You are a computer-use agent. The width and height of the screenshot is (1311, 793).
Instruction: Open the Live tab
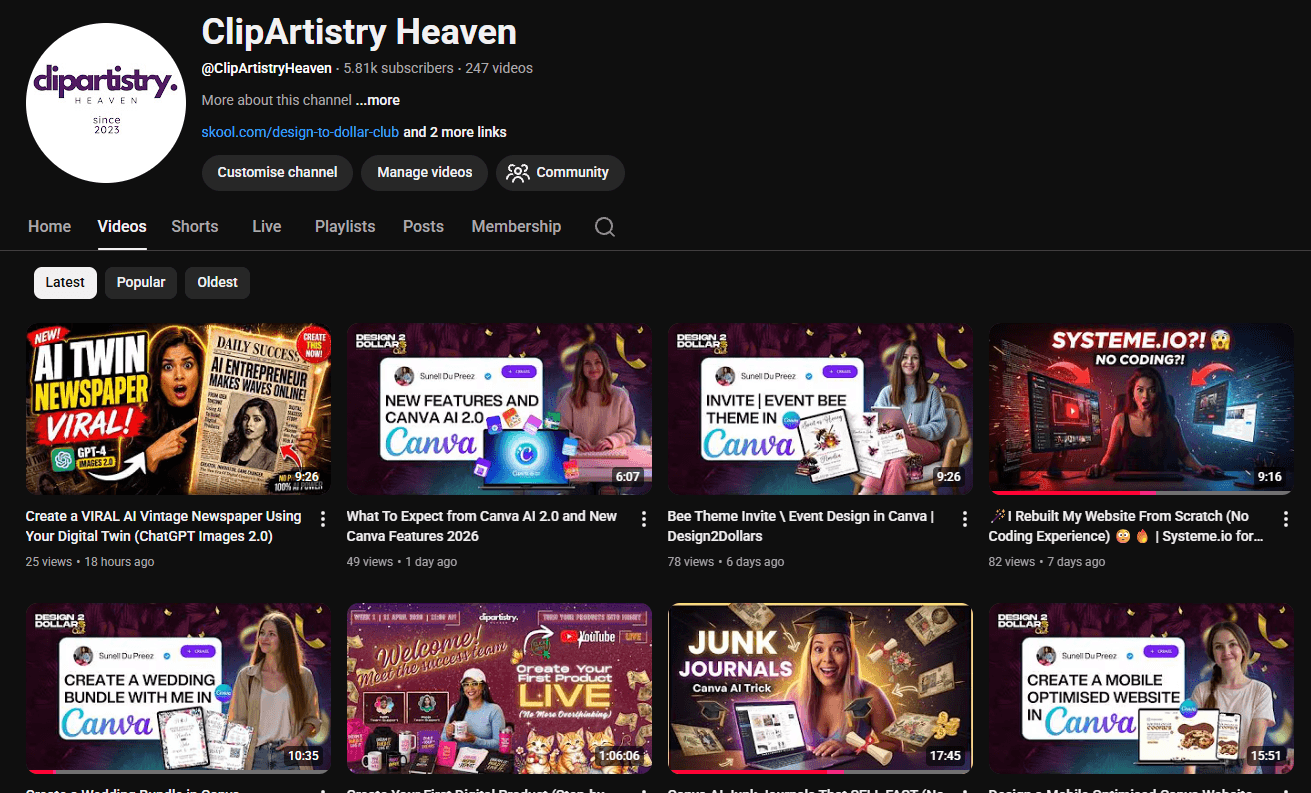(x=267, y=227)
